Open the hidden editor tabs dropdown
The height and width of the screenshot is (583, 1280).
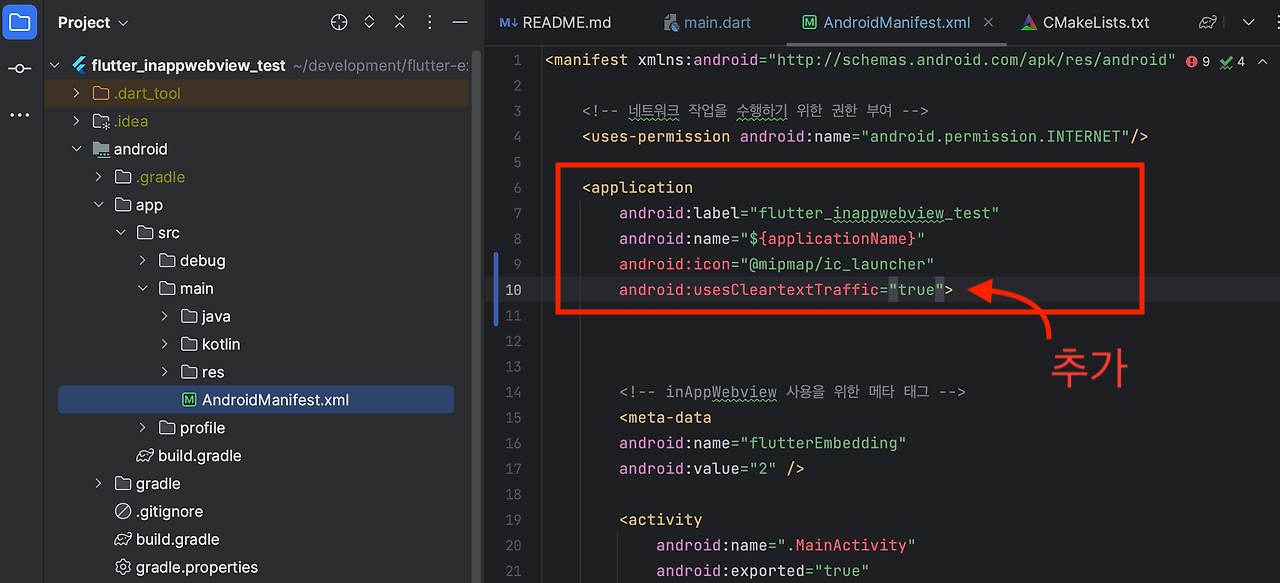(1249, 22)
